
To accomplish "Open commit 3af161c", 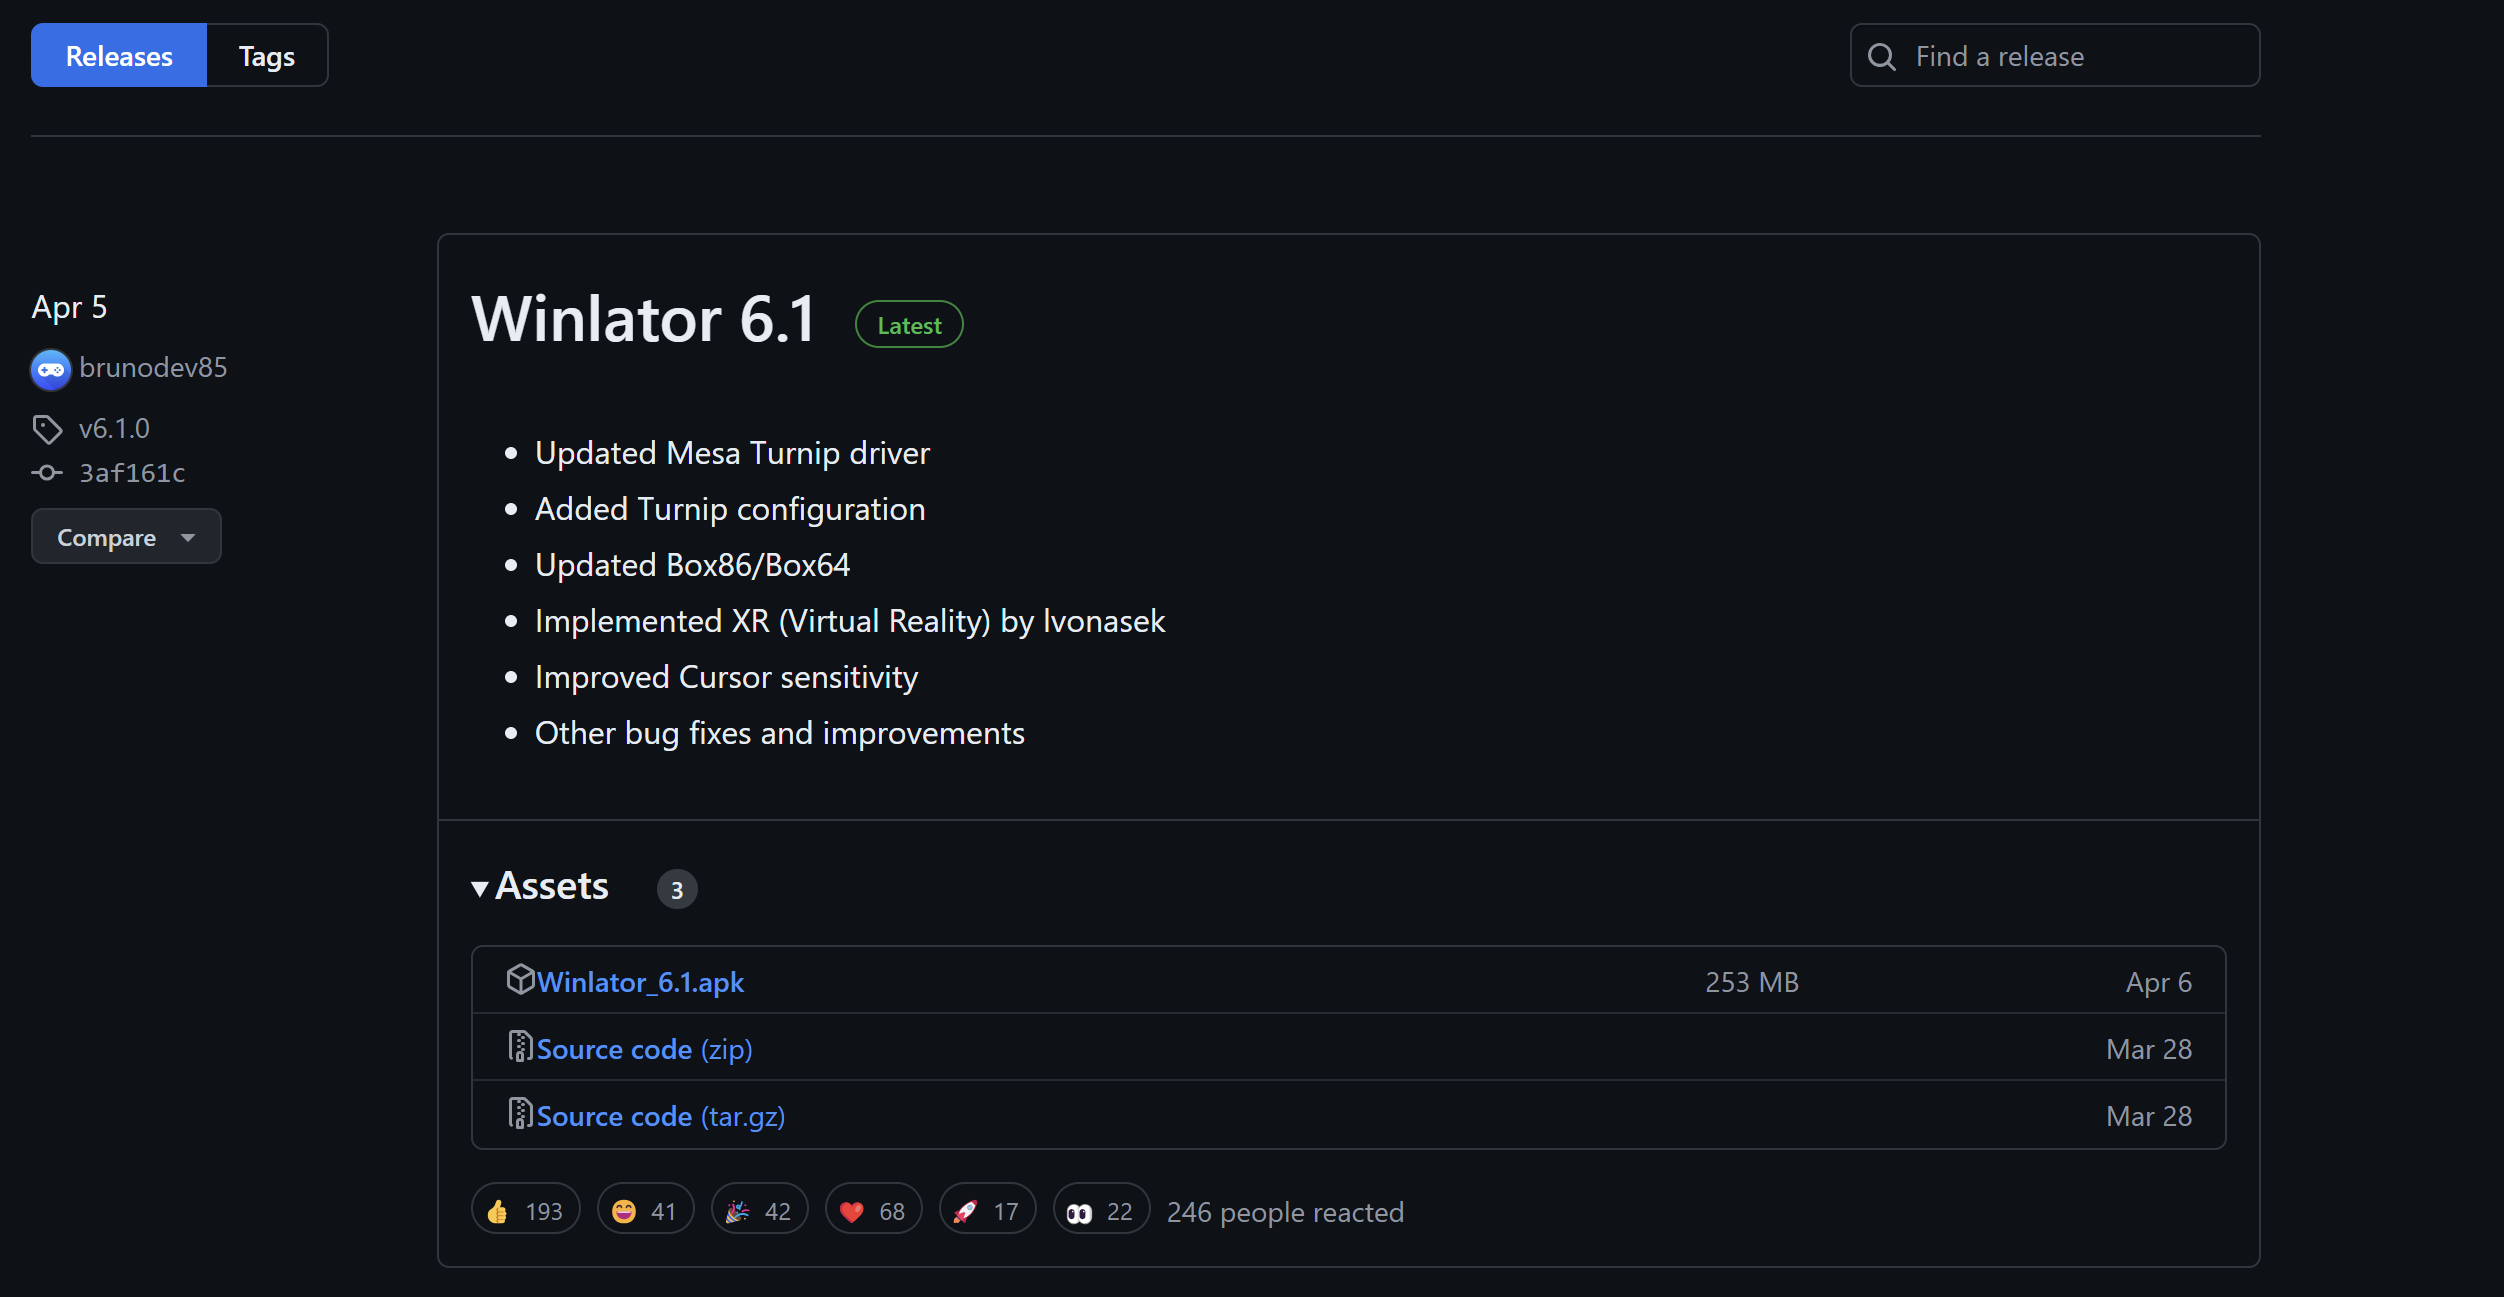I will [x=132, y=473].
